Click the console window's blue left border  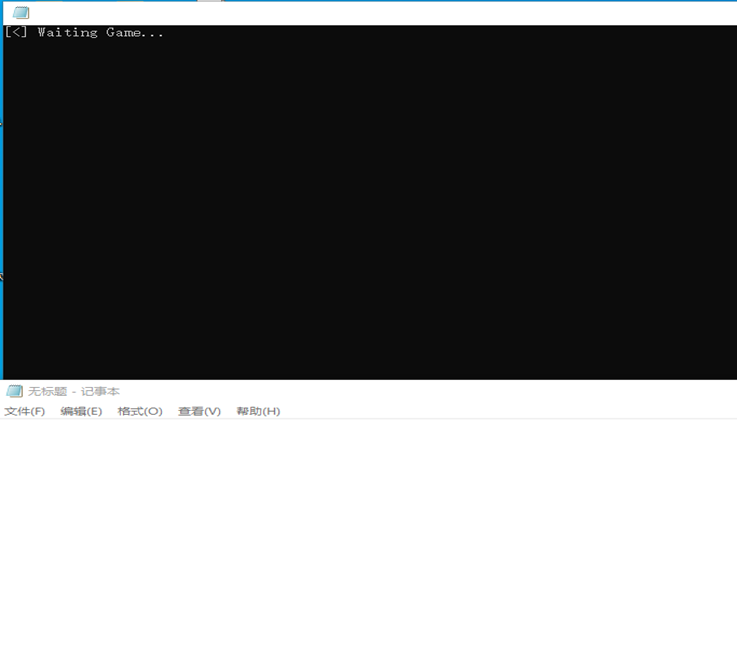(x=1, y=200)
